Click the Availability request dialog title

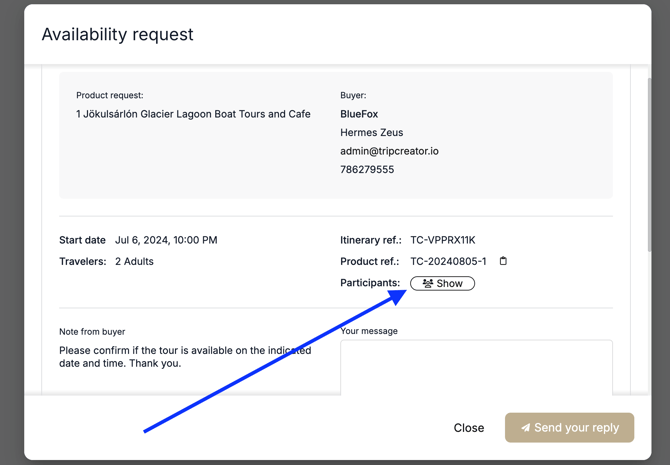(x=118, y=34)
